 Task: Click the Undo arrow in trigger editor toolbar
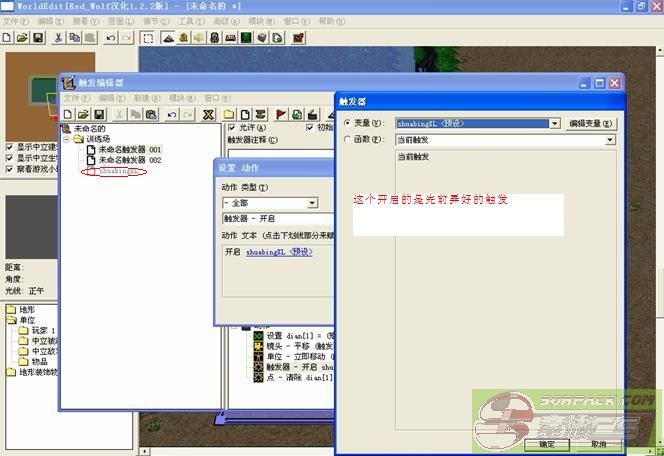click(171, 114)
